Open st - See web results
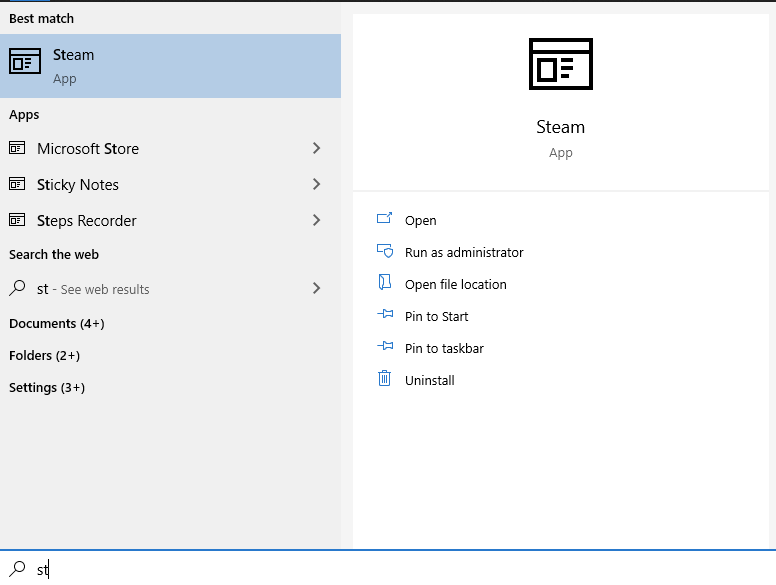Image resolution: width=776 pixels, height=585 pixels. click(170, 289)
